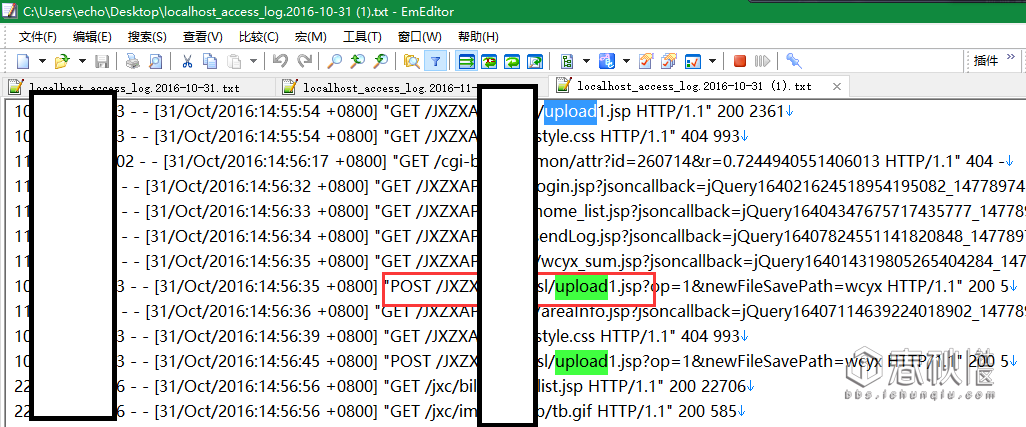This screenshot has height=427, width=1026.
Task: Open the 窗口(W) menu
Action: click(x=419, y=37)
